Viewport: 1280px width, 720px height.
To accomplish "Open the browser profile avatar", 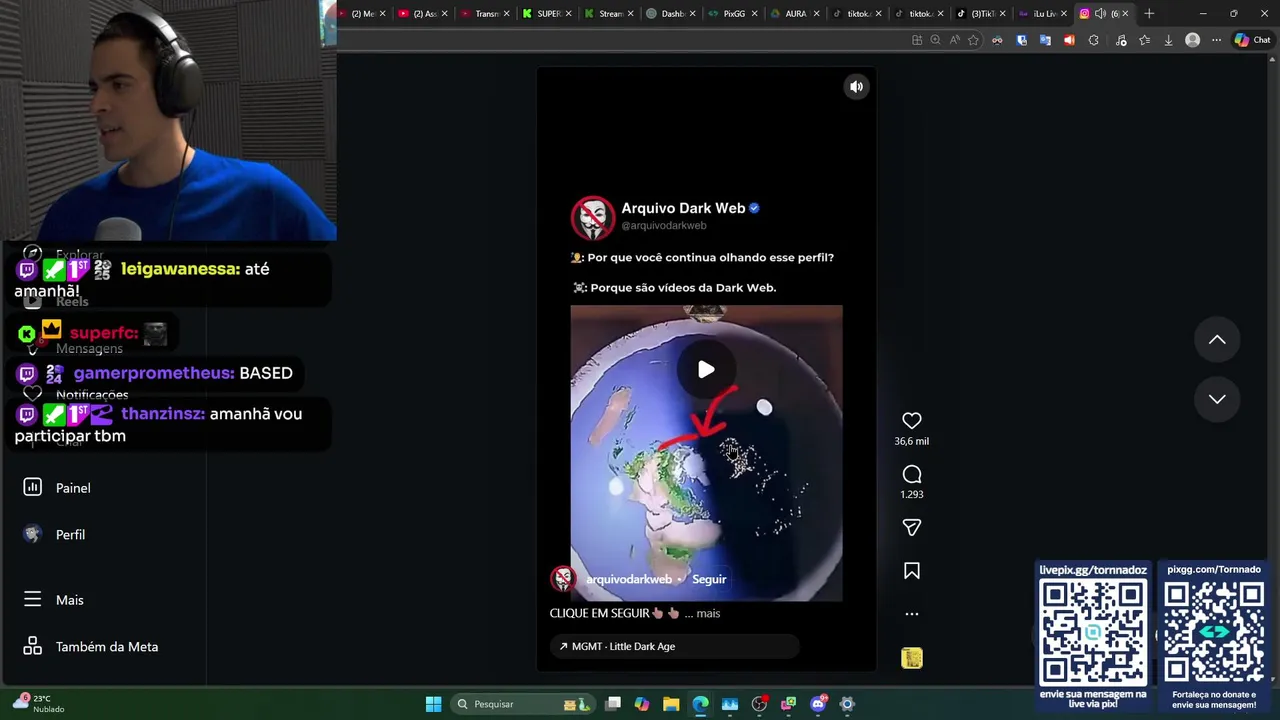I will point(1192,40).
